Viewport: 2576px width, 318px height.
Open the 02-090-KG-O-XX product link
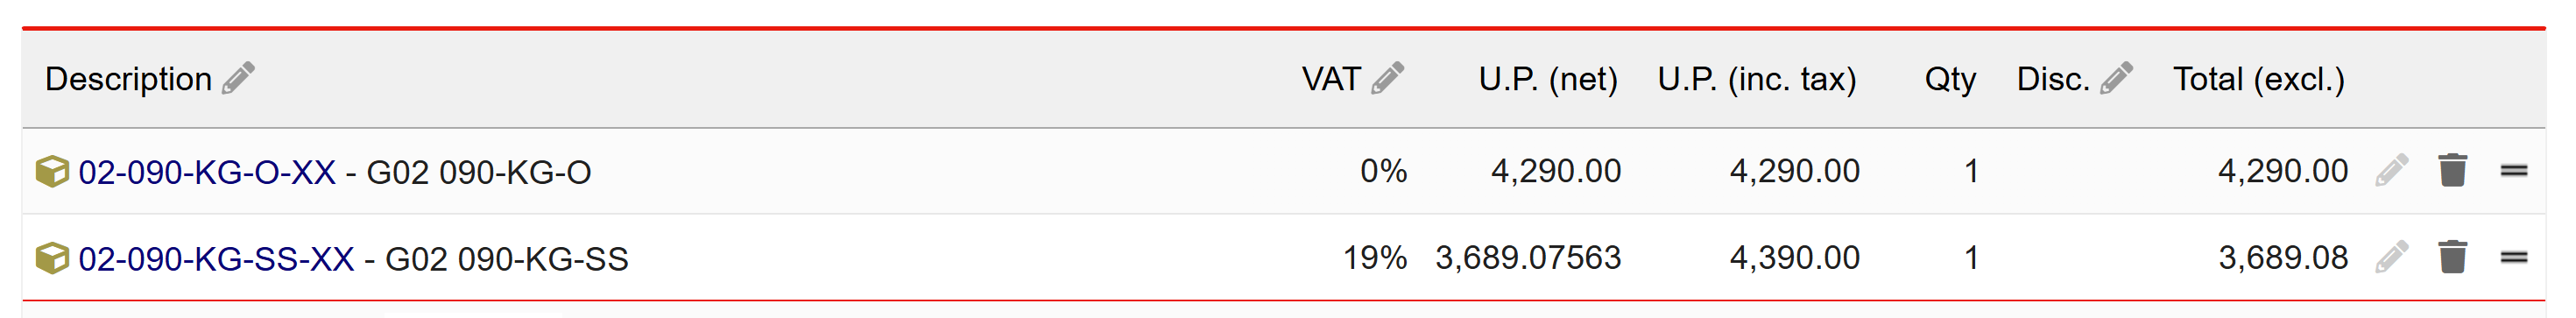tap(207, 172)
